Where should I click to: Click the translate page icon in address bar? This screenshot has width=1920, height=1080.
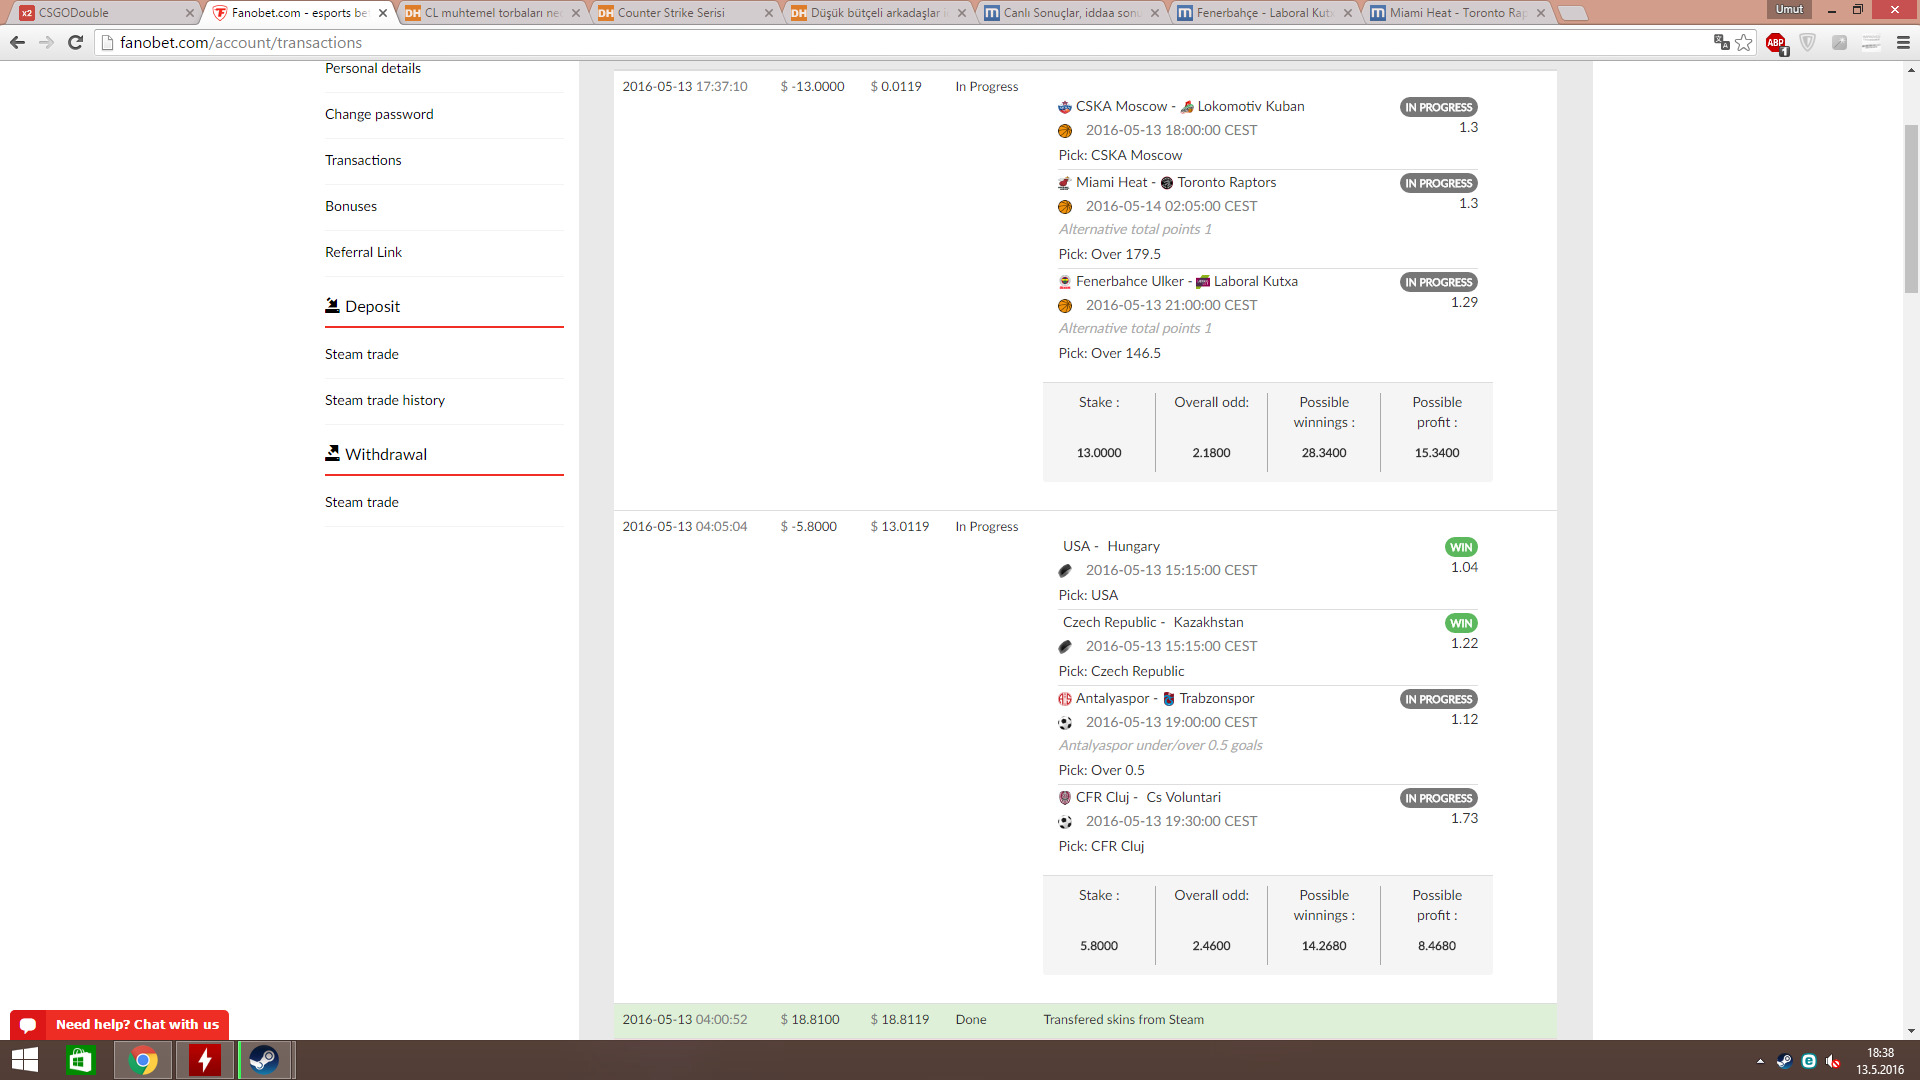coord(1721,42)
